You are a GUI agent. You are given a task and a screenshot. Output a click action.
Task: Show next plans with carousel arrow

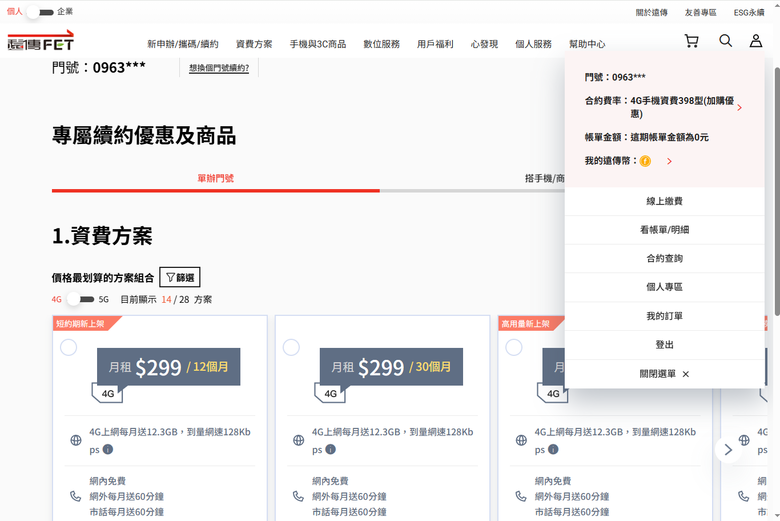pos(728,450)
